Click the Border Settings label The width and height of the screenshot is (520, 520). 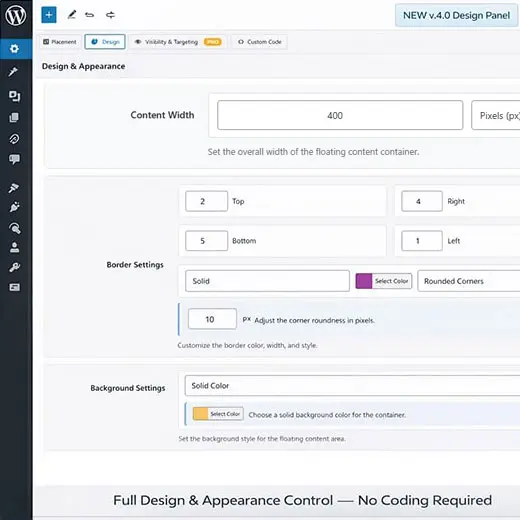(135, 265)
